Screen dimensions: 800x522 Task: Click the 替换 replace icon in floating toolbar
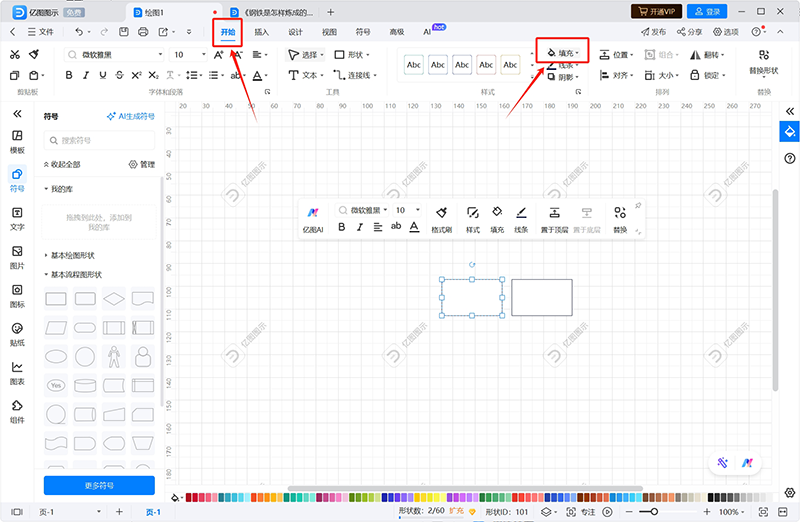click(x=620, y=219)
